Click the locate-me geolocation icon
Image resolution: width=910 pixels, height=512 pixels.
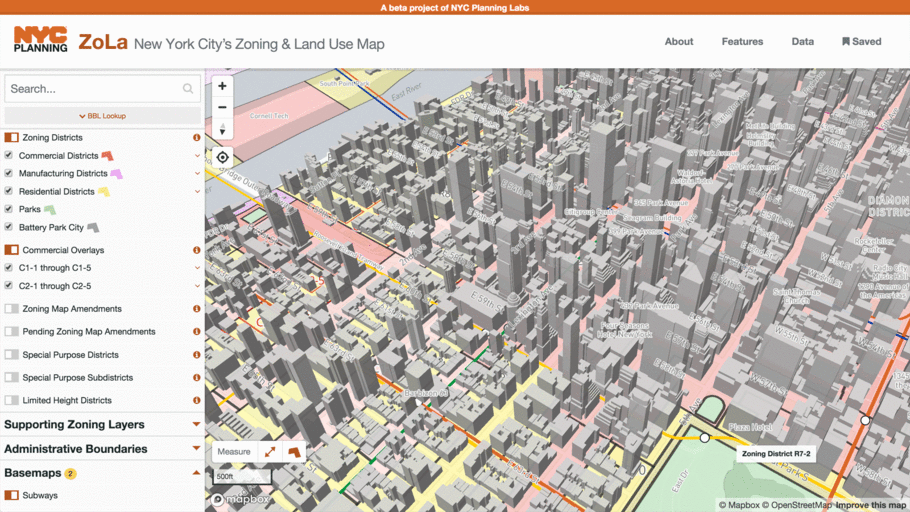[x=222, y=157]
